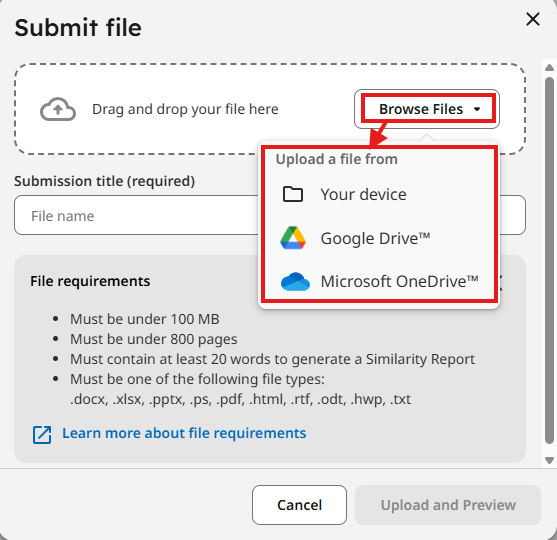Click the scrollbar down arrow
Viewport: 557px width, 540px height.
550,460
